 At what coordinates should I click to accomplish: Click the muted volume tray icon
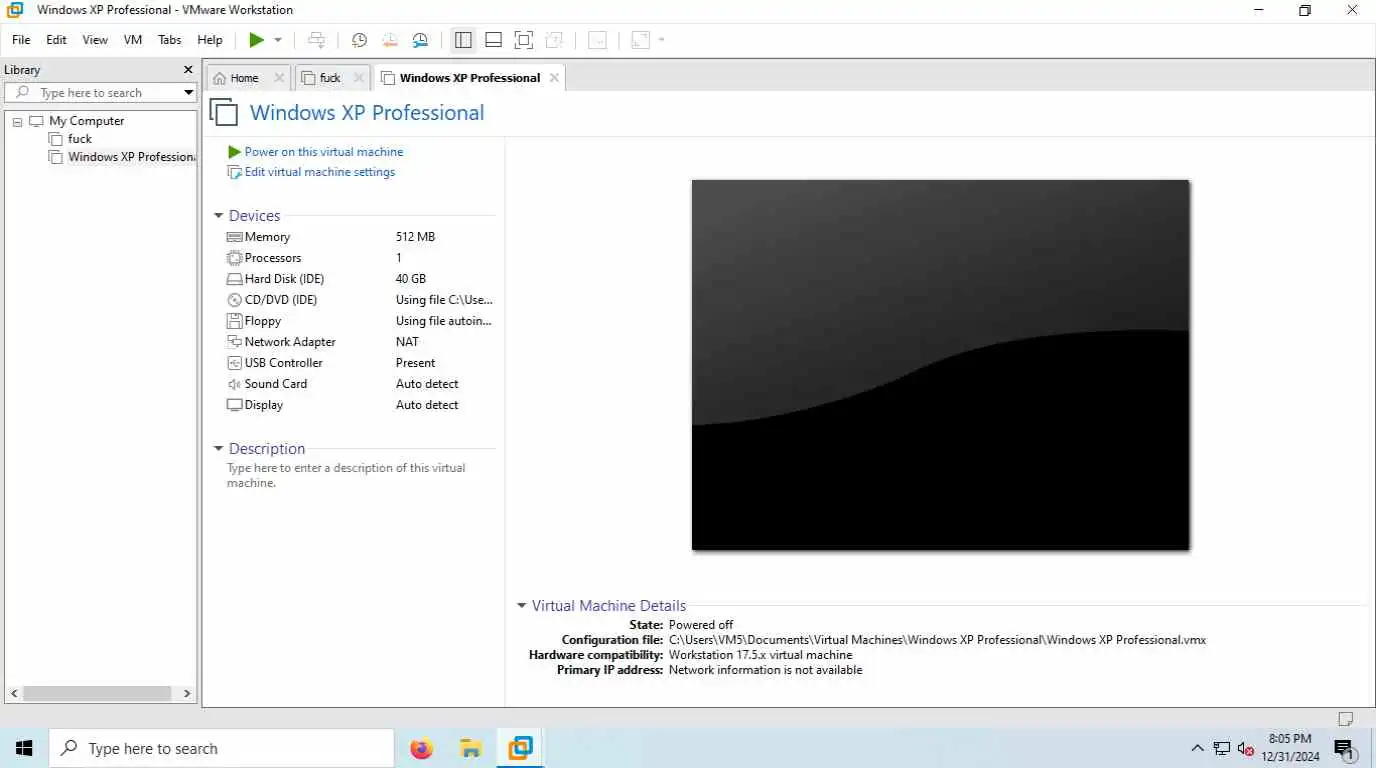pos(1246,748)
